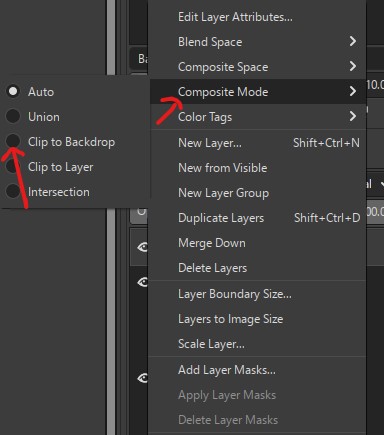Expand arrow next to Composite Mode
This screenshot has height=435, width=384.
(x=353, y=91)
